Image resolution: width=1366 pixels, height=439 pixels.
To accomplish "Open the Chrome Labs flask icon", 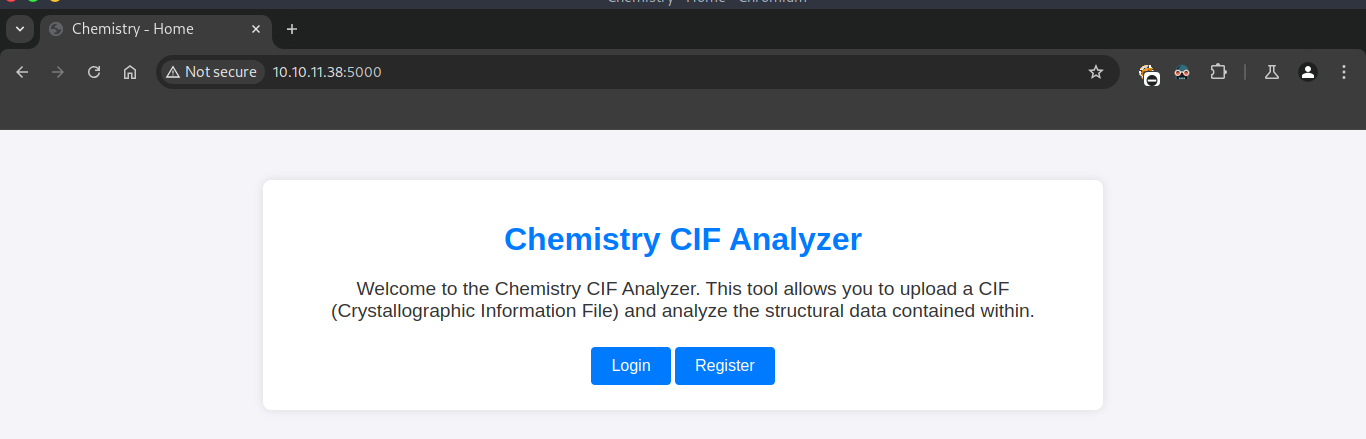I will pyautogui.click(x=1272, y=72).
